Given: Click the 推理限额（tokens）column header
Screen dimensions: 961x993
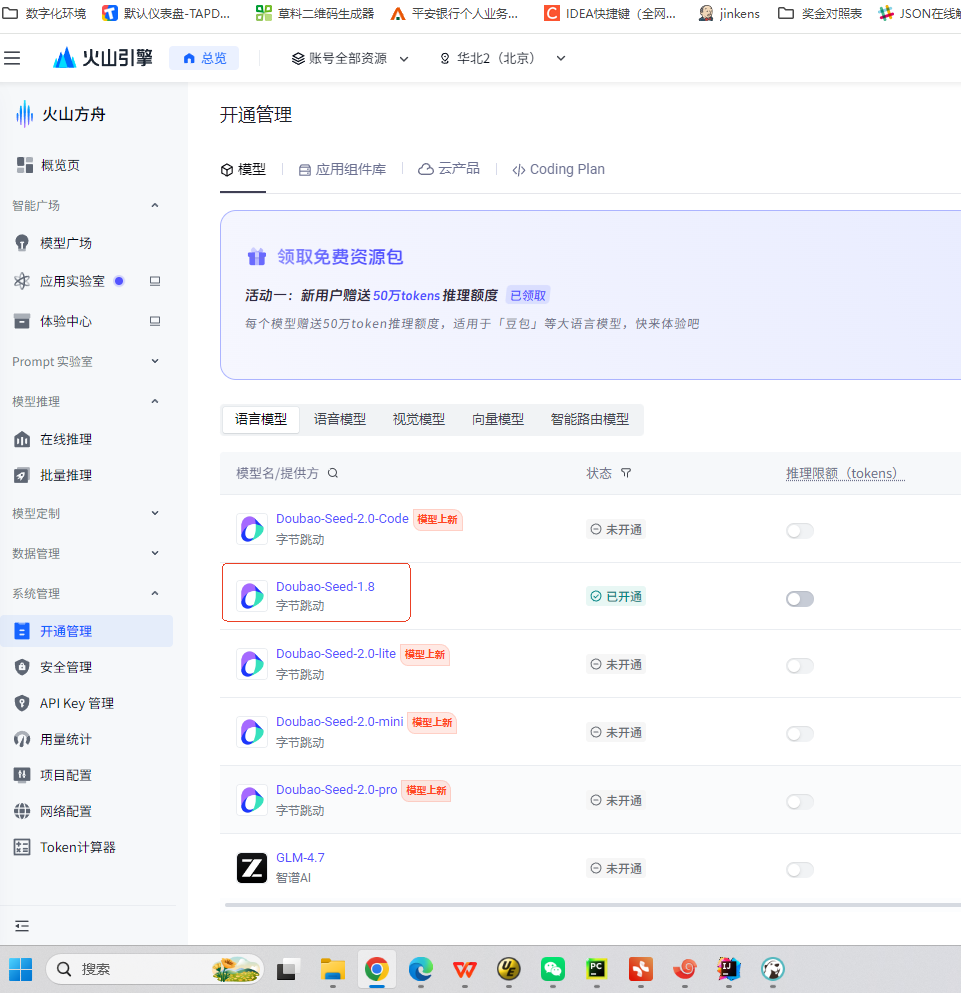Looking at the screenshot, I should tap(845, 473).
